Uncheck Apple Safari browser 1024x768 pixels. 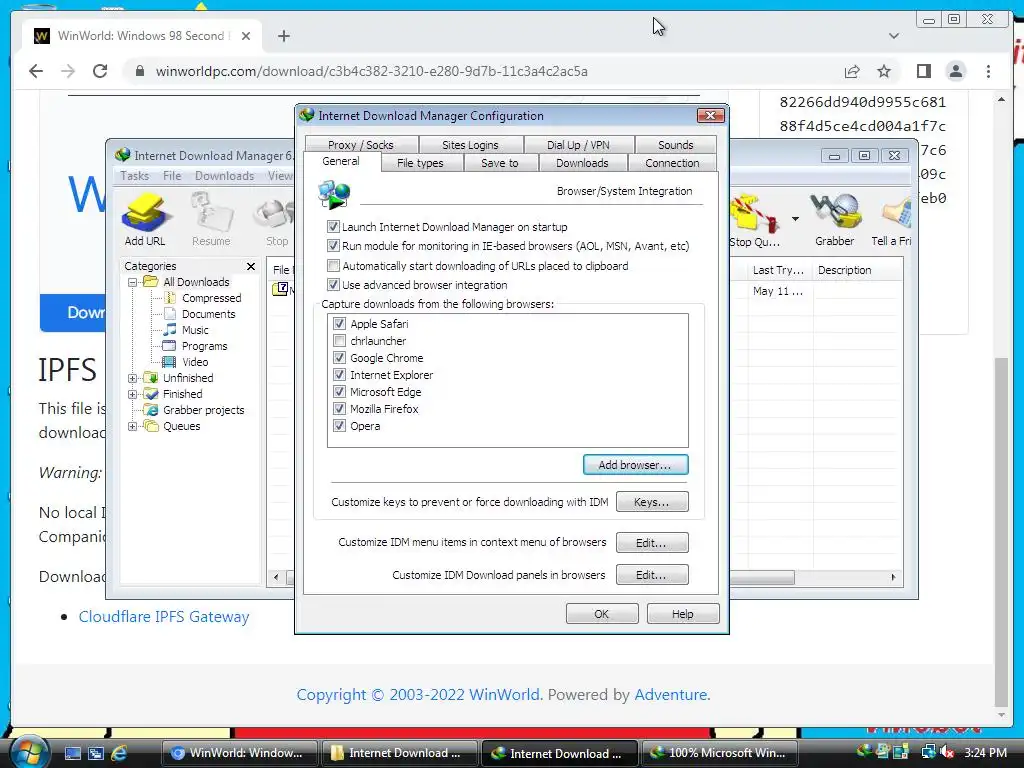[339, 323]
